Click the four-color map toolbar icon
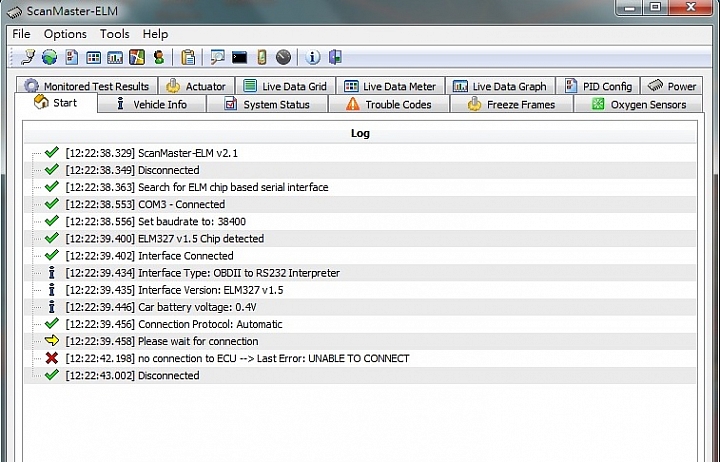The image size is (720, 462). point(137,57)
